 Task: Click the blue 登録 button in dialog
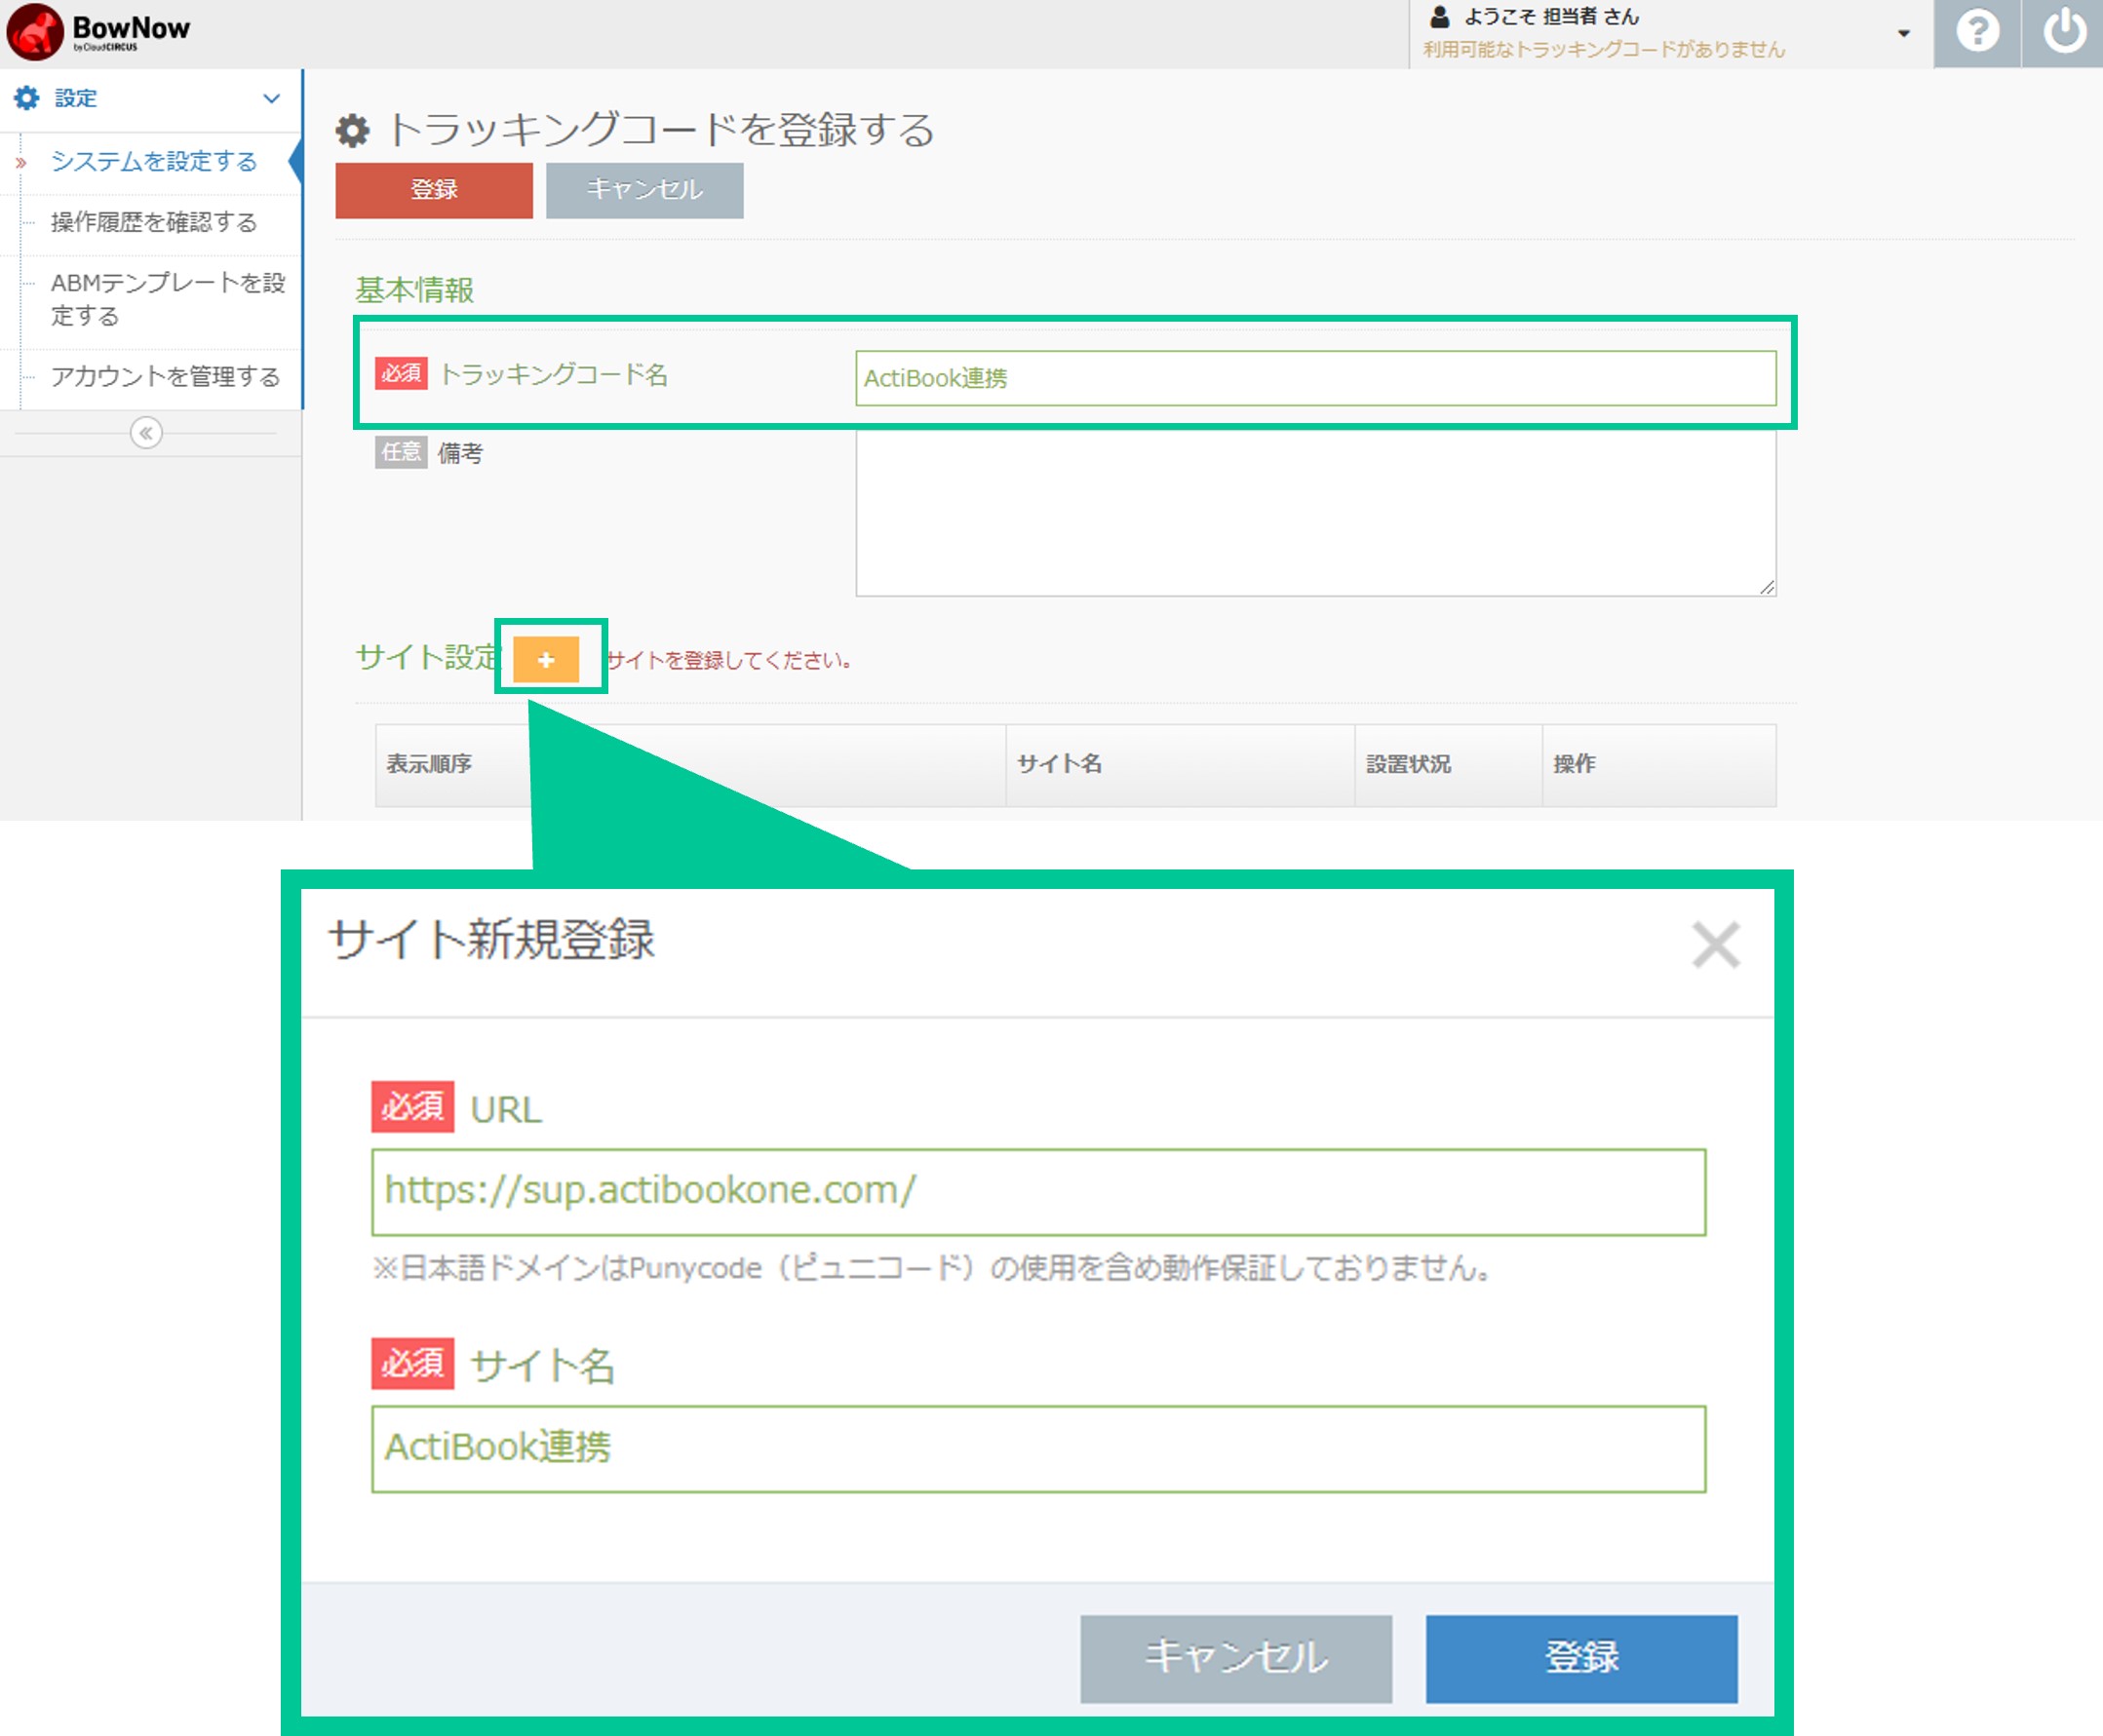[1582, 1659]
